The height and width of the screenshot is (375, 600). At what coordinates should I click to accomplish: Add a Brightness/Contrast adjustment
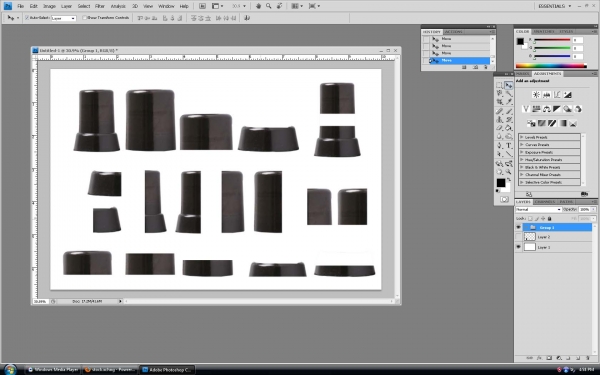pos(536,95)
